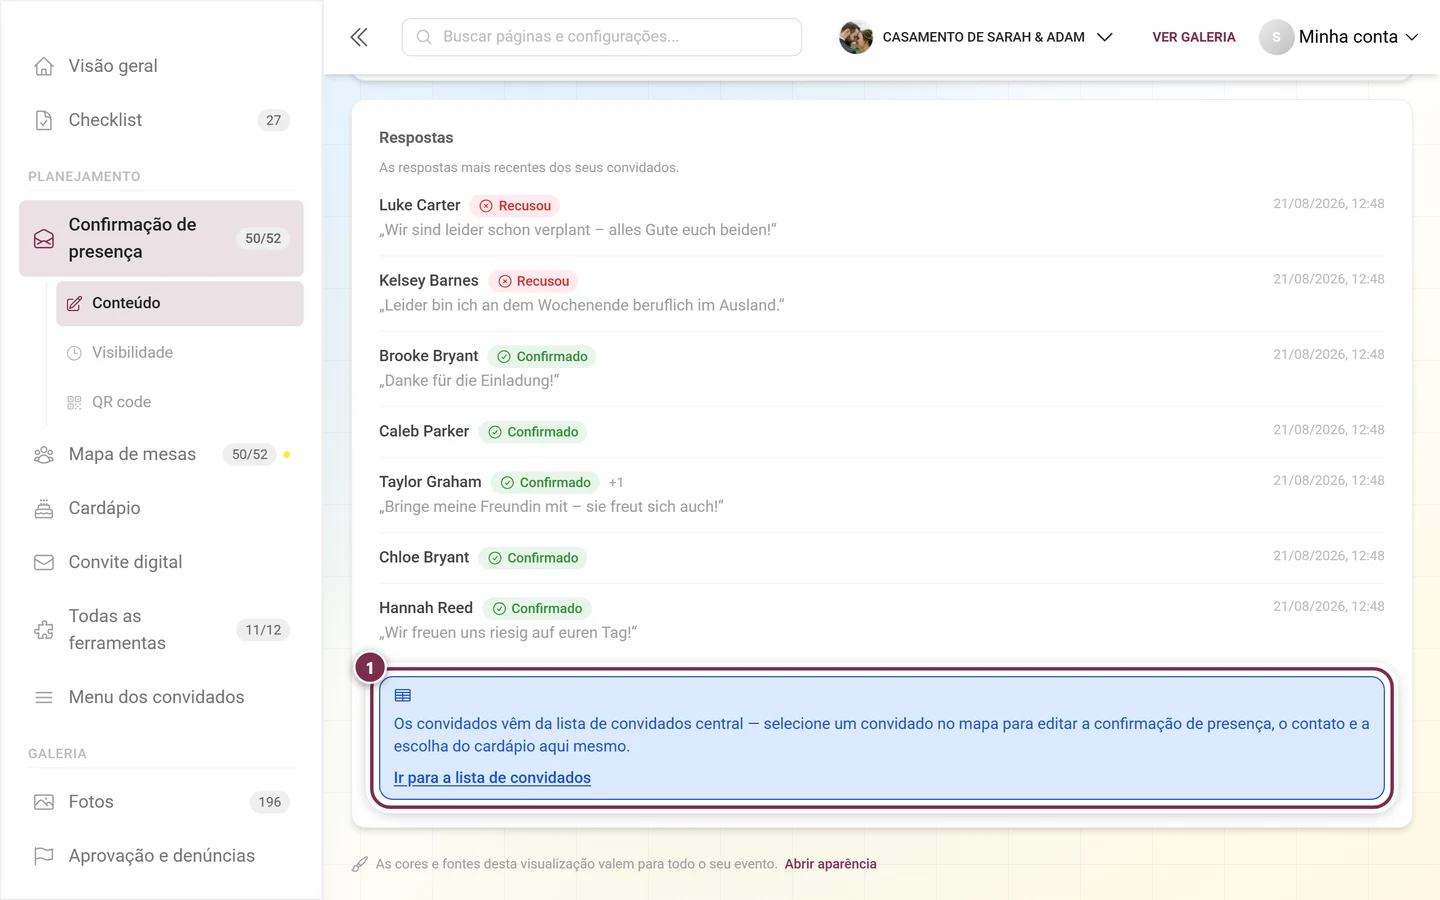The width and height of the screenshot is (1440, 900).
Task: Follow the Ir para a lista de convidados link
Action: pos(492,778)
